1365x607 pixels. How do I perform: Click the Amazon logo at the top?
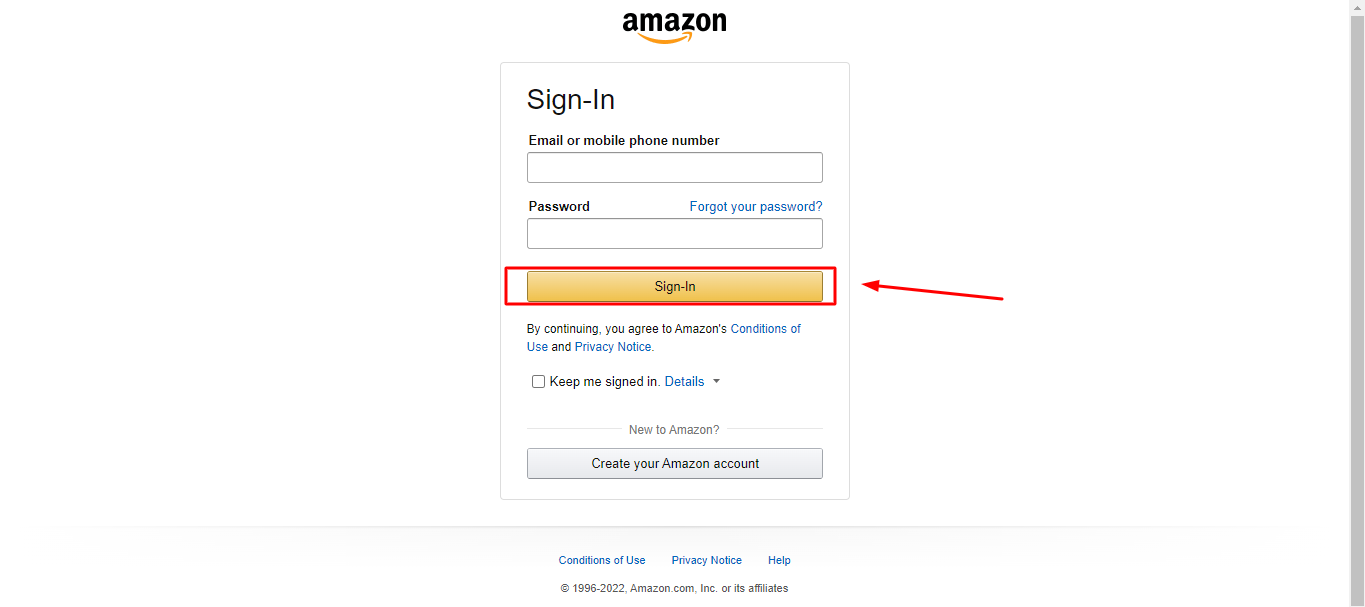coord(674,24)
